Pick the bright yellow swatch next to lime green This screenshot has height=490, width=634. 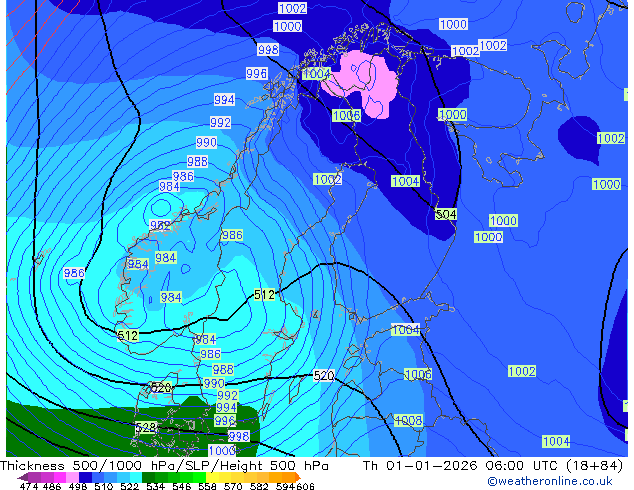(x=212, y=477)
